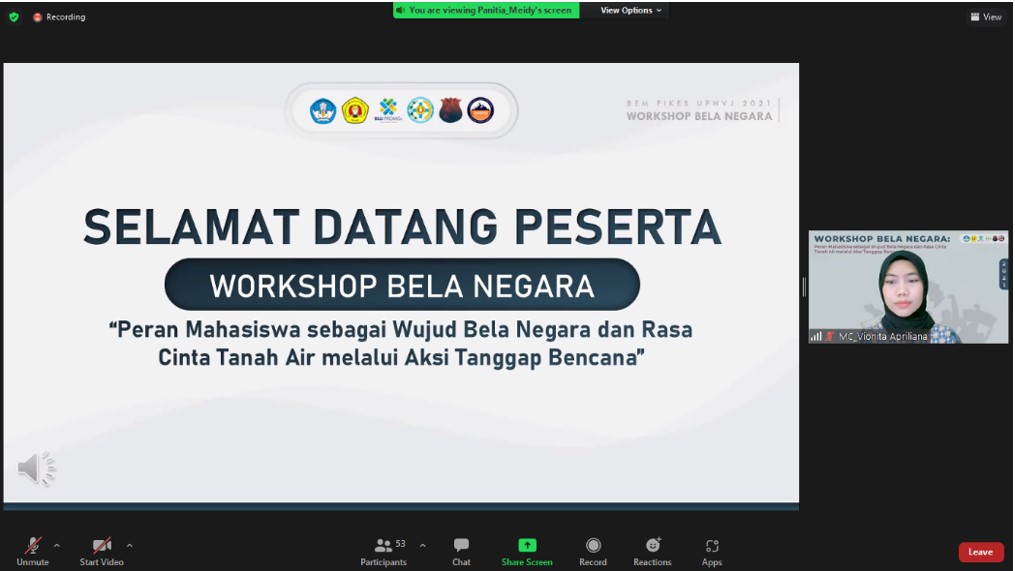The height and width of the screenshot is (571, 1015).
Task: Start recording with the Record button
Action: pos(593,551)
